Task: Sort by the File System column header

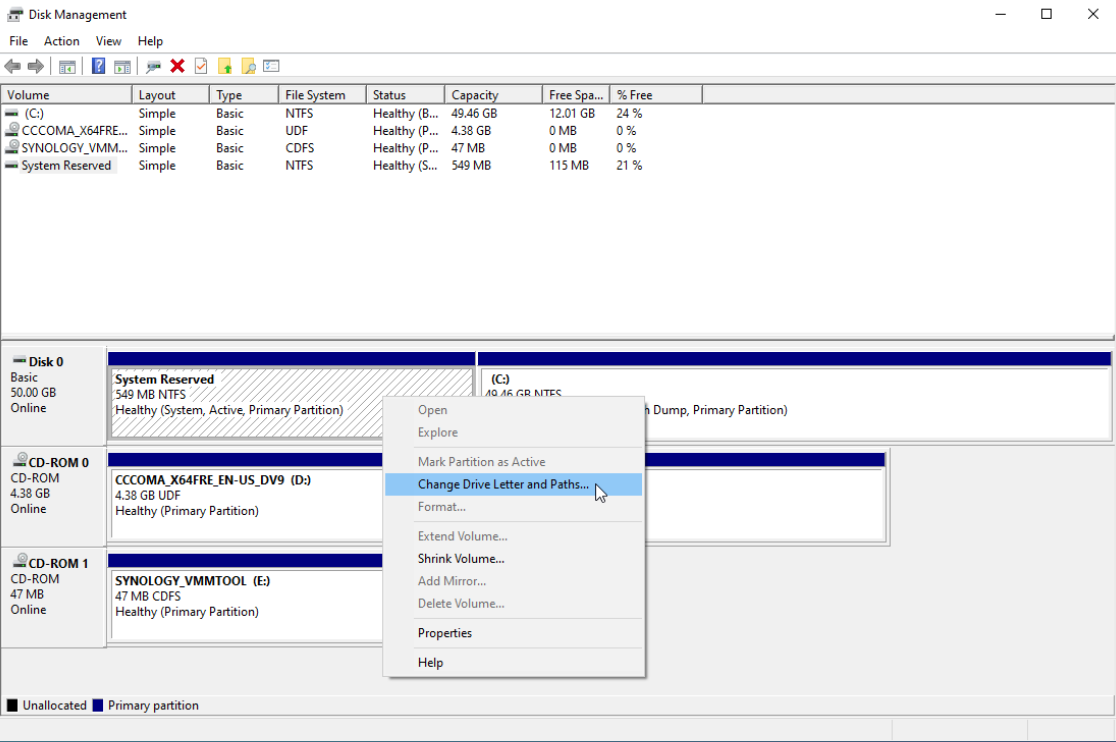Action: click(x=315, y=95)
